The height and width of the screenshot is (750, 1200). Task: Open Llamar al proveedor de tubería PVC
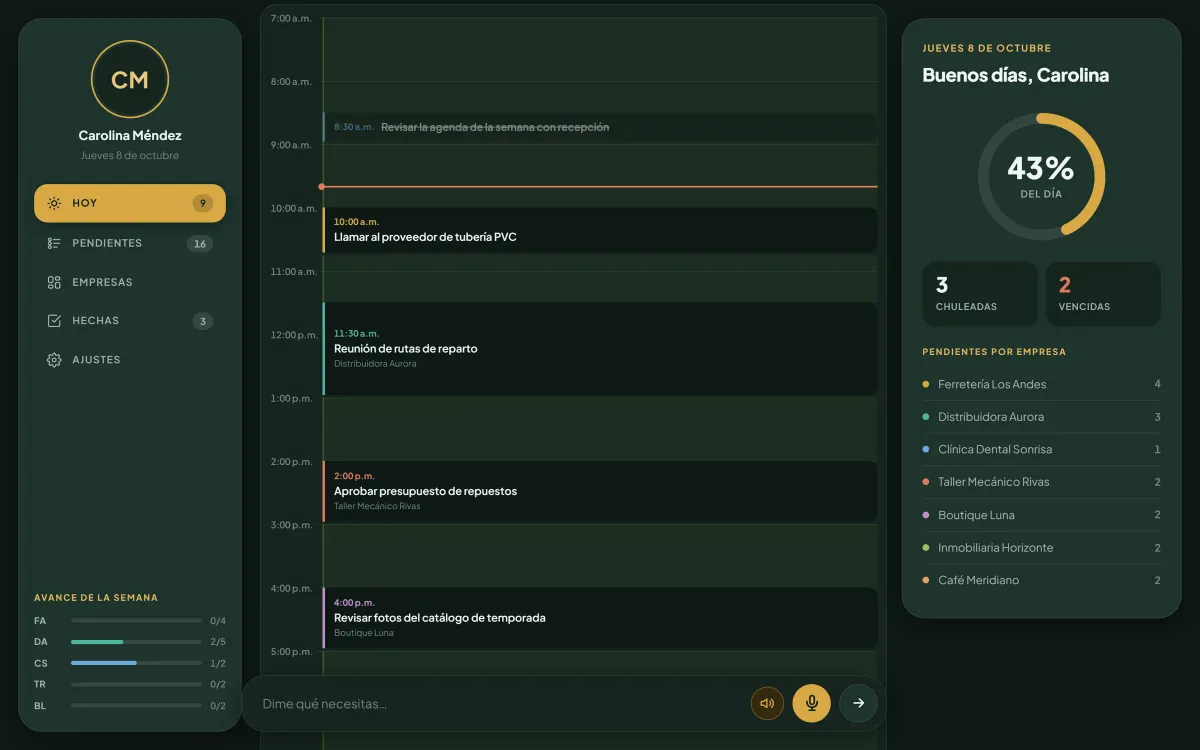pos(600,230)
